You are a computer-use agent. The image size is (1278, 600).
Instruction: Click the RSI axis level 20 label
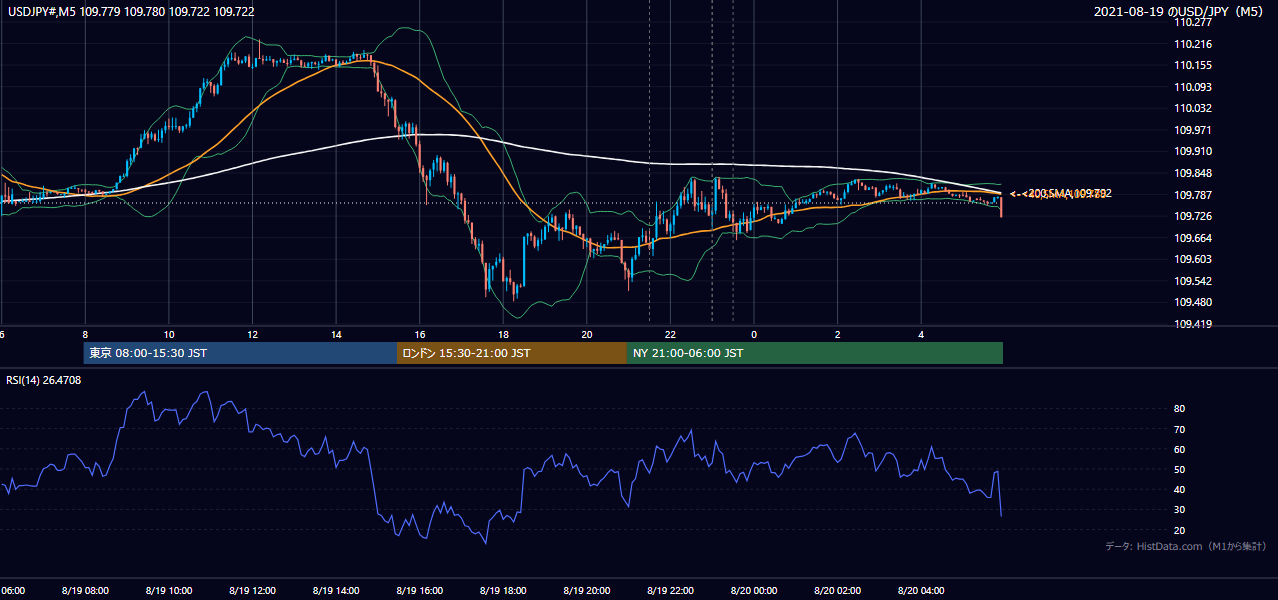pos(1179,530)
